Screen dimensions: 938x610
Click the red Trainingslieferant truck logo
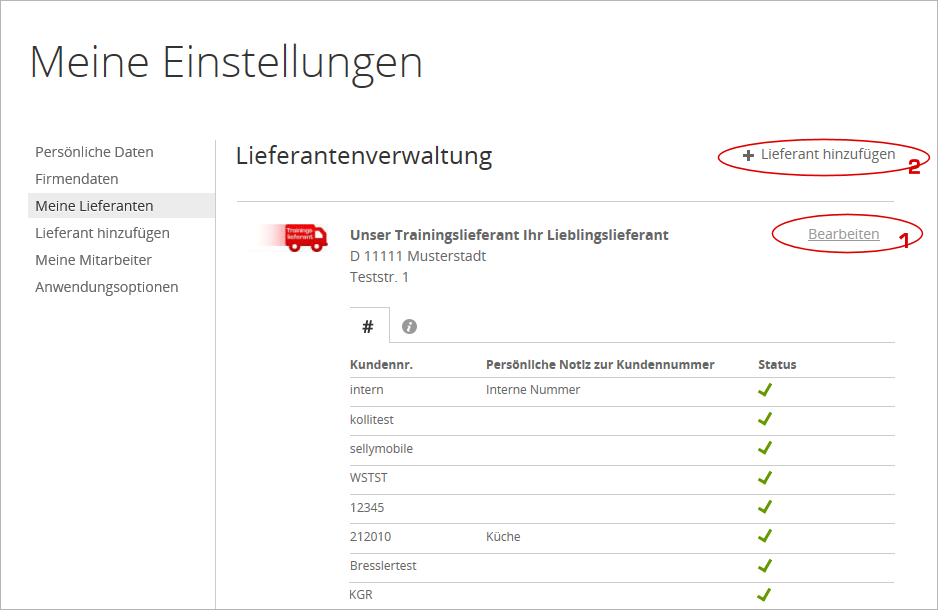[x=305, y=237]
